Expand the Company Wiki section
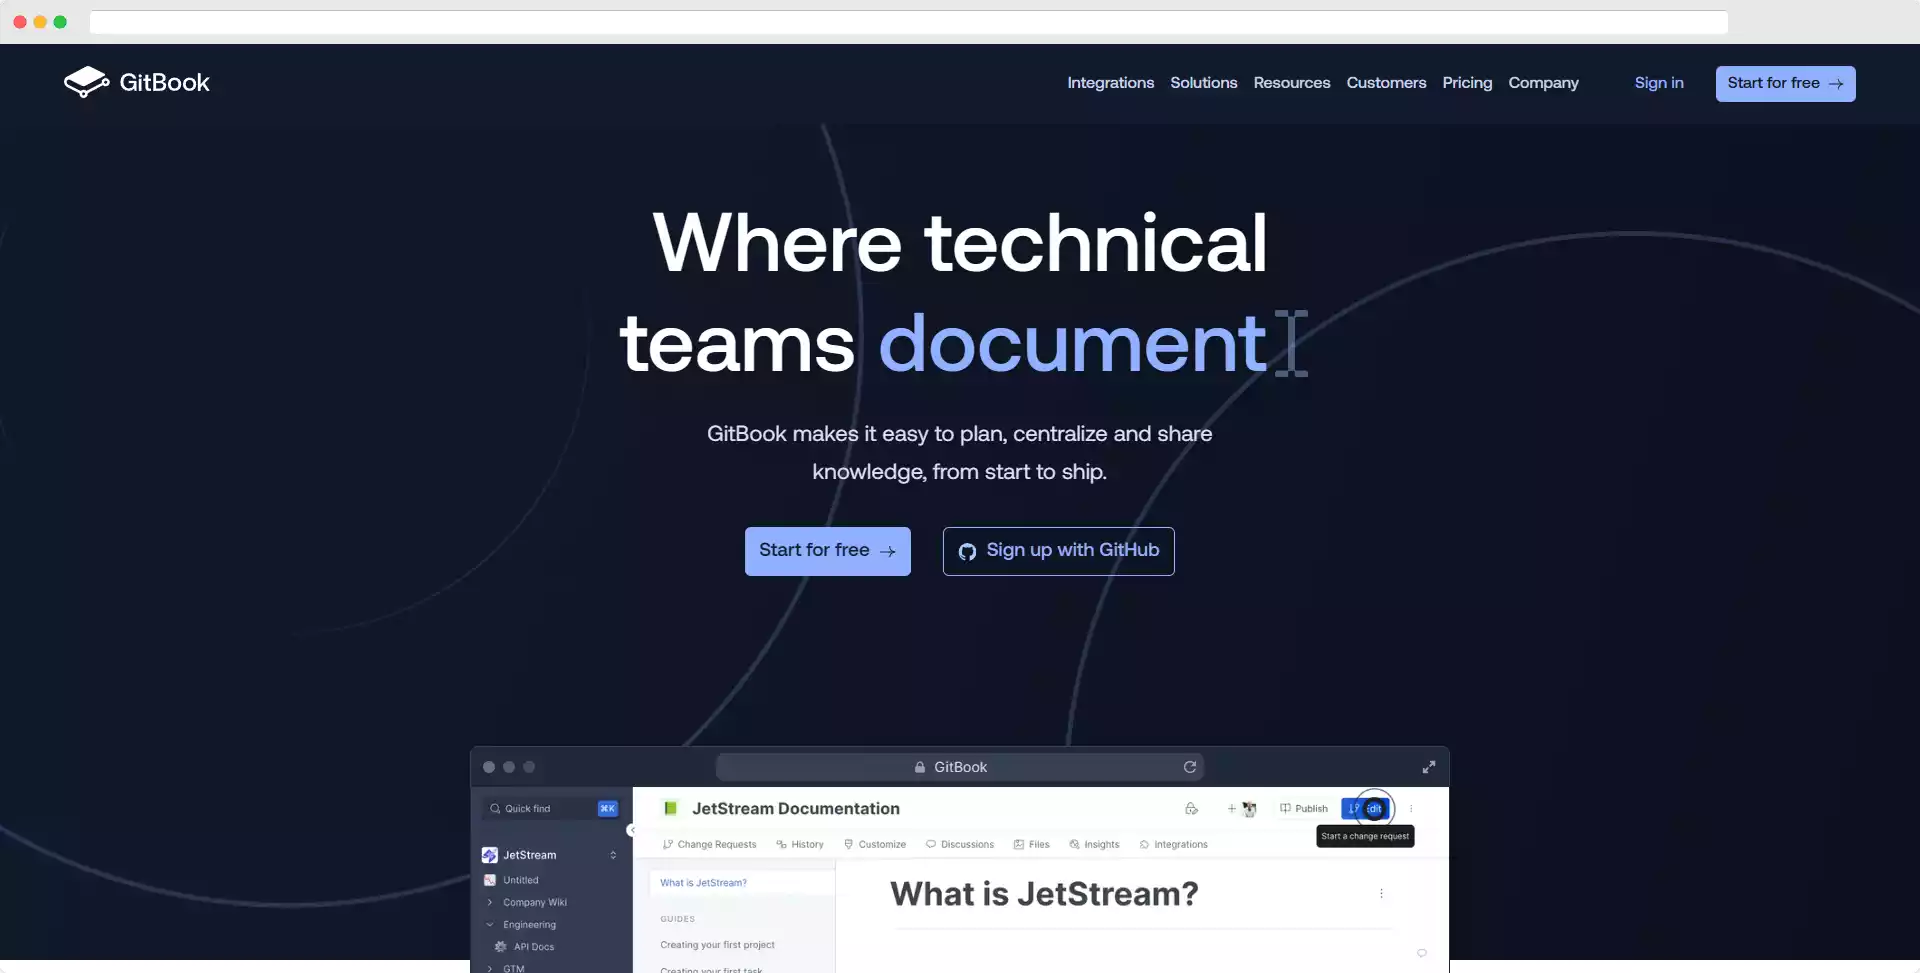Screen dimensions: 1920x973 490,902
